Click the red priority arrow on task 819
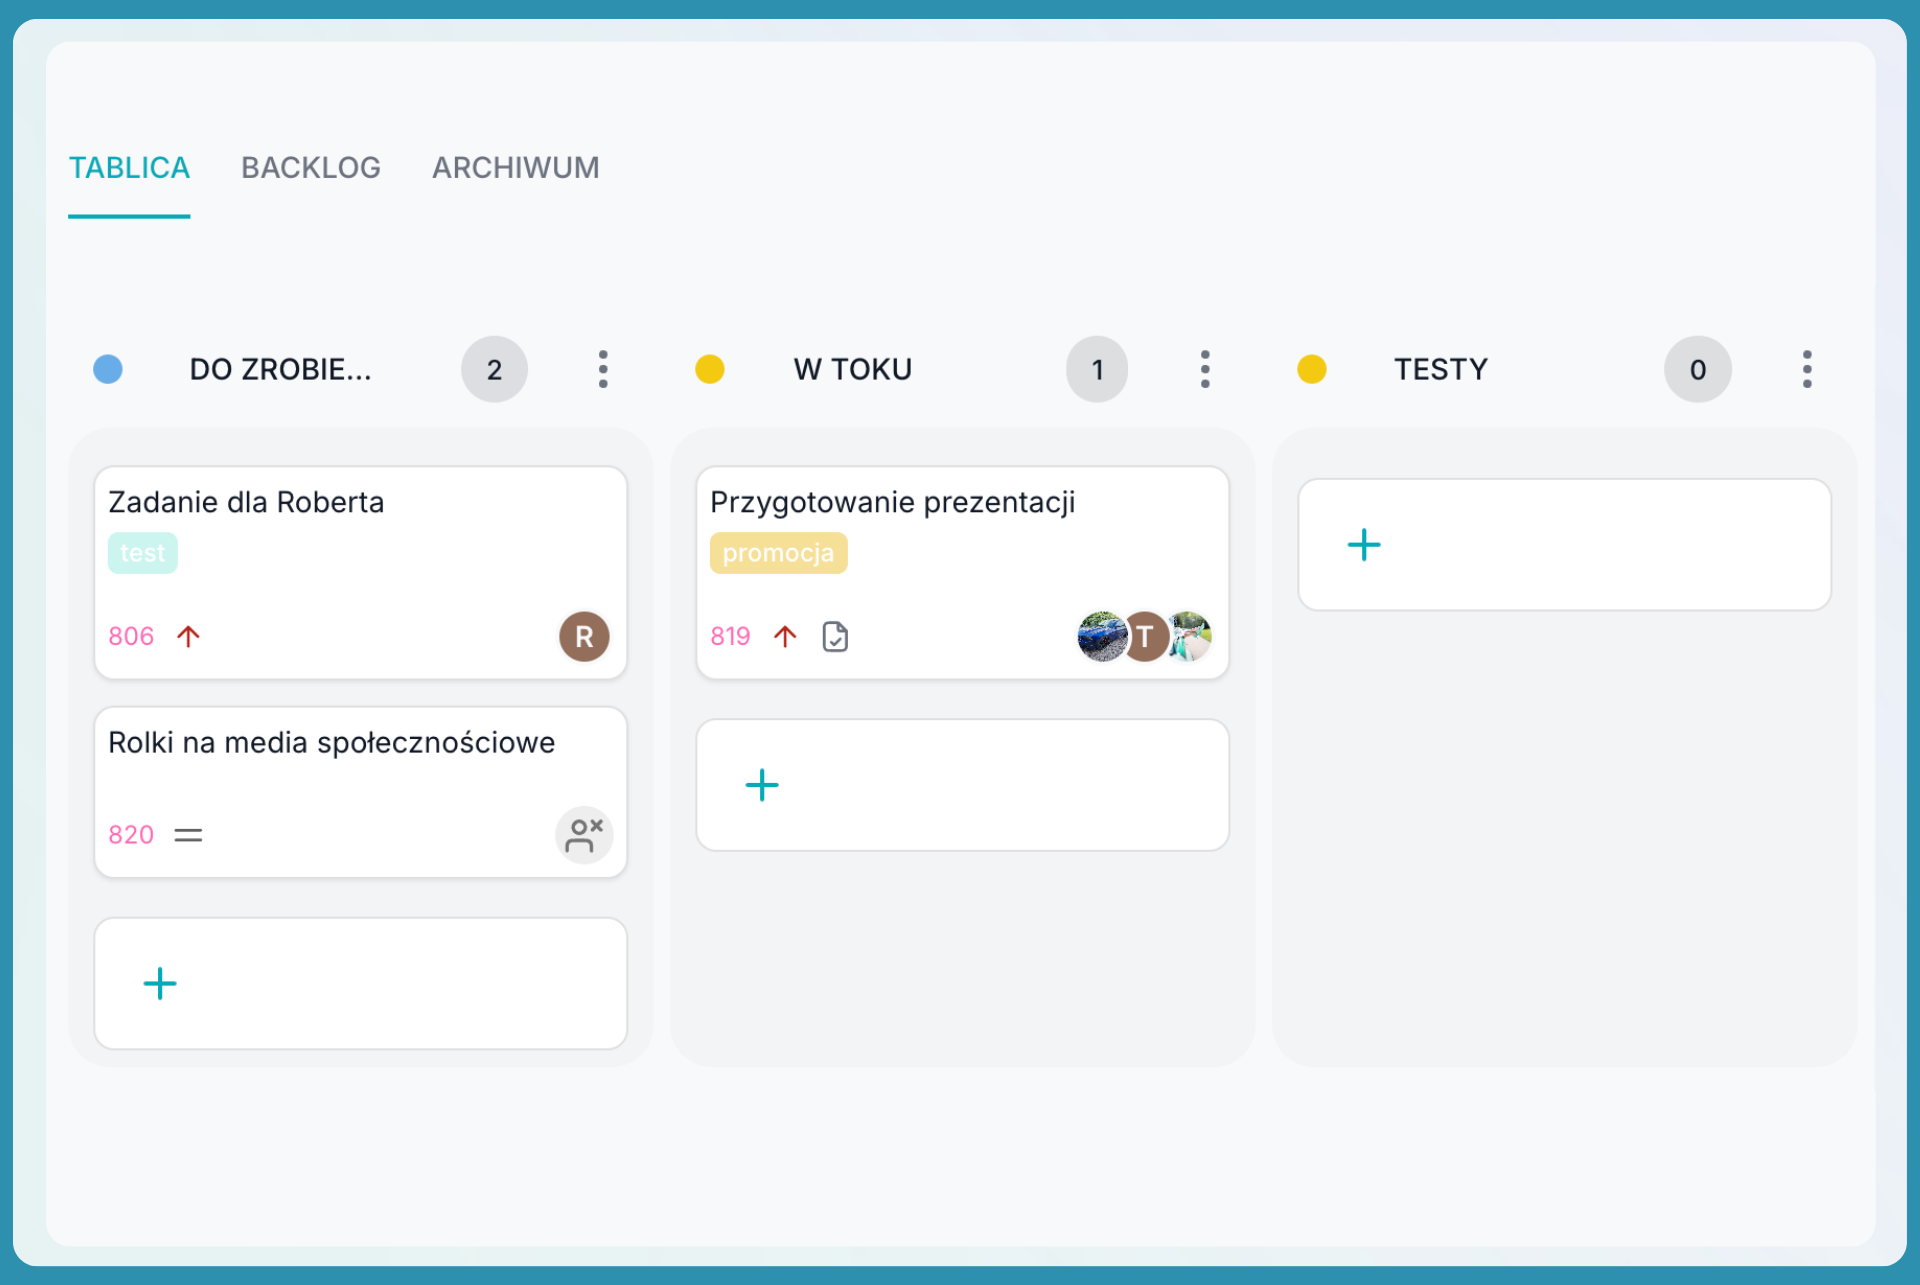1920x1285 pixels. [x=785, y=636]
